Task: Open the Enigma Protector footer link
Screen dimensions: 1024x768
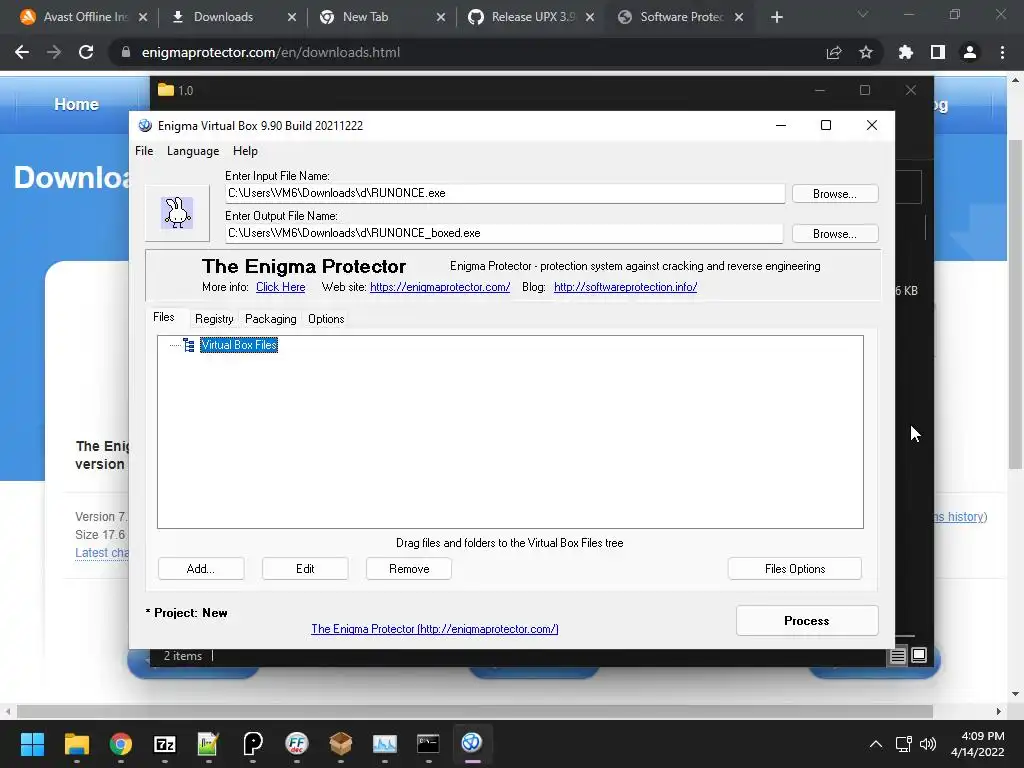Action: (x=434, y=629)
